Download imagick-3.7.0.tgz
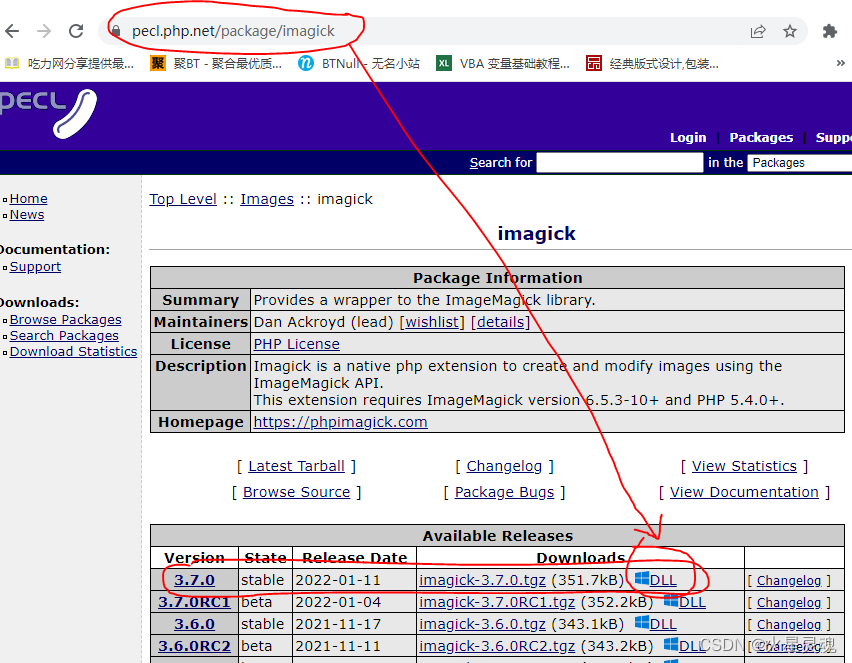This screenshot has height=663, width=852. [483, 580]
